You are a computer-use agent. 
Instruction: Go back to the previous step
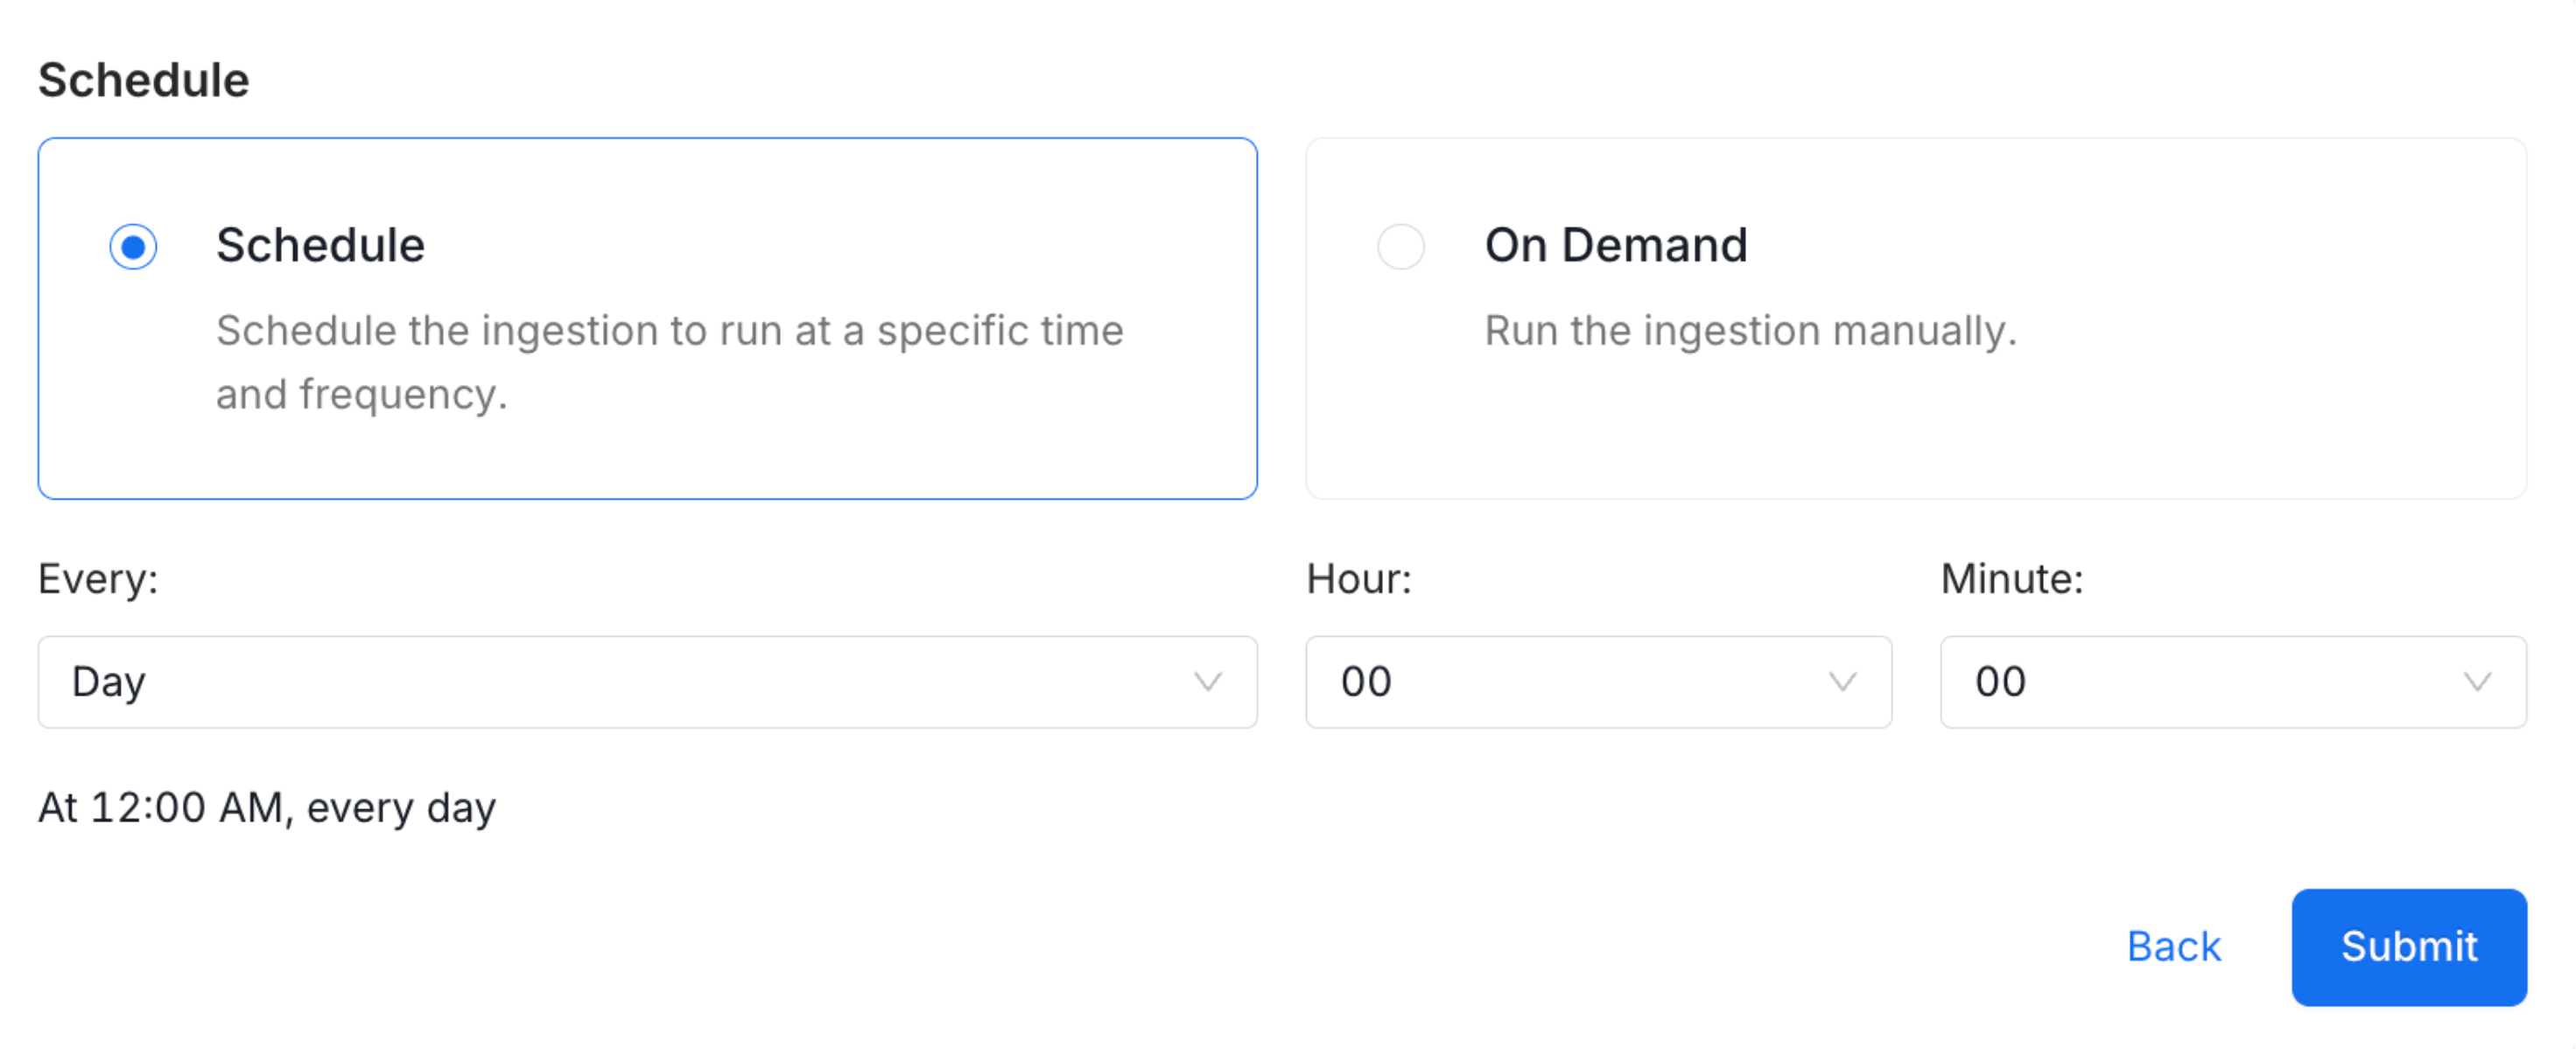[2173, 947]
